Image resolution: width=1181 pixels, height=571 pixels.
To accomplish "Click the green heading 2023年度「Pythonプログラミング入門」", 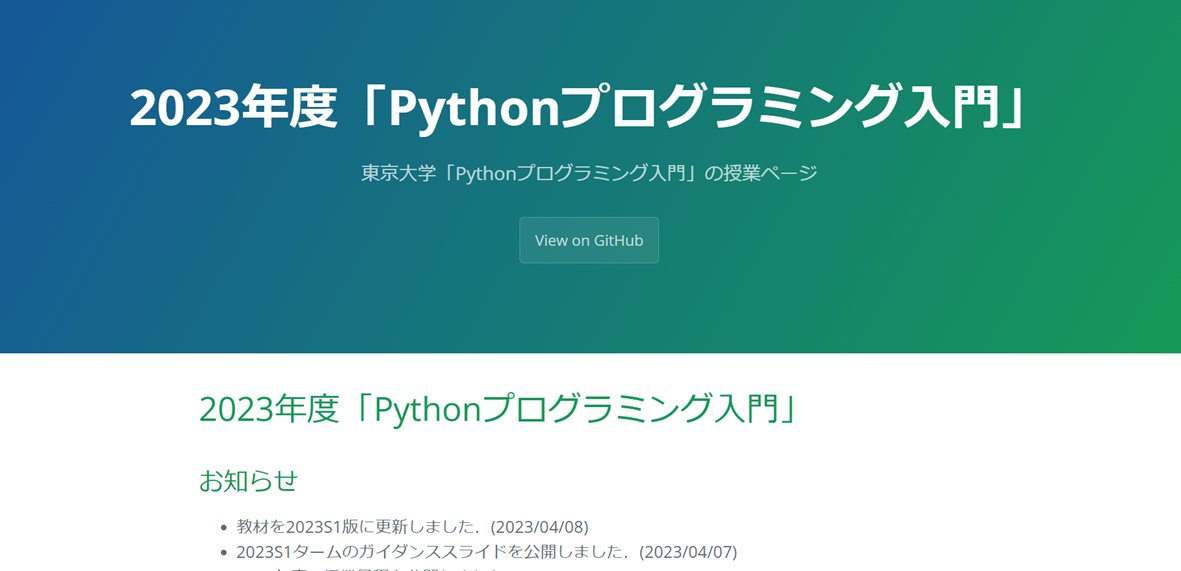I will tap(499, 409).
